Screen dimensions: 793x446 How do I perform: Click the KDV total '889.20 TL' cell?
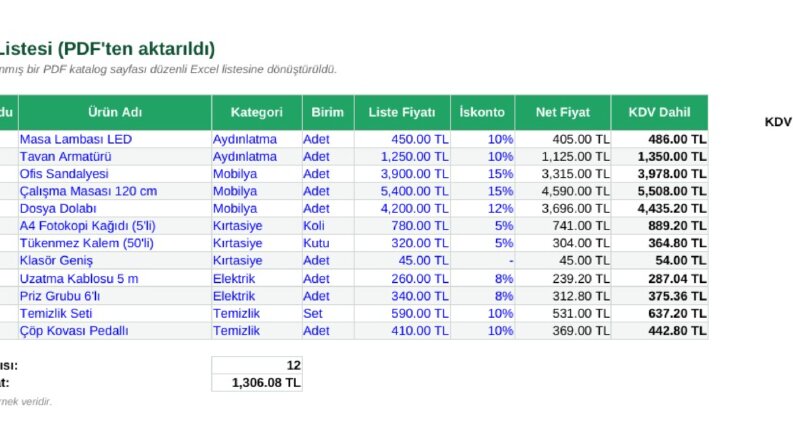click(659, 226)
